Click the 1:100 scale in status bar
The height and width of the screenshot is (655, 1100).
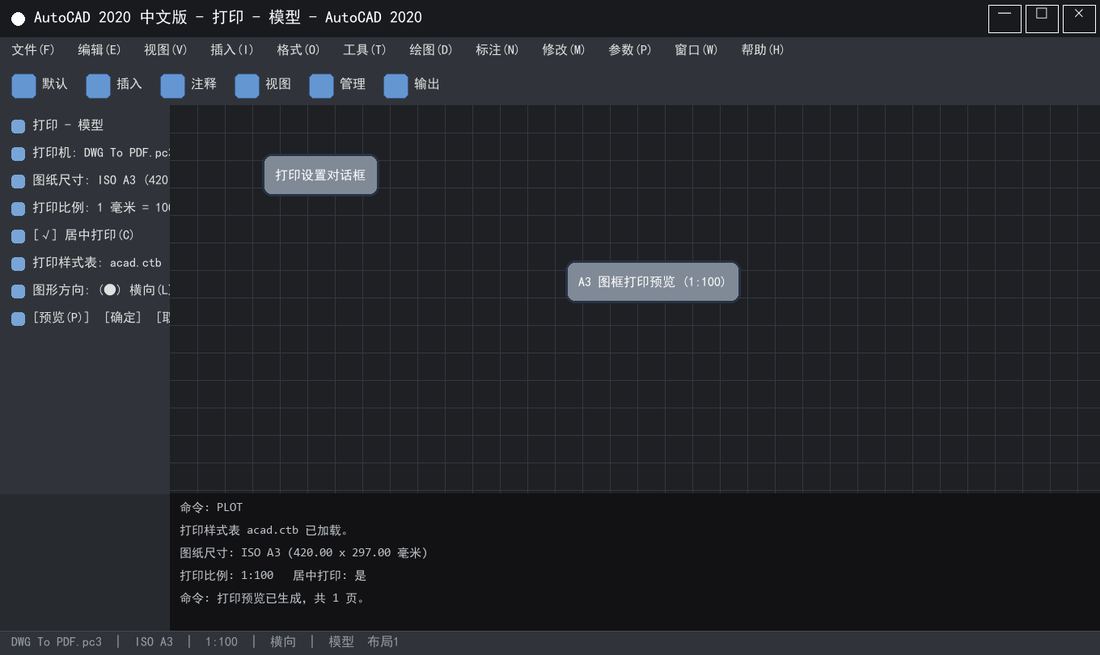click(221, 642)
